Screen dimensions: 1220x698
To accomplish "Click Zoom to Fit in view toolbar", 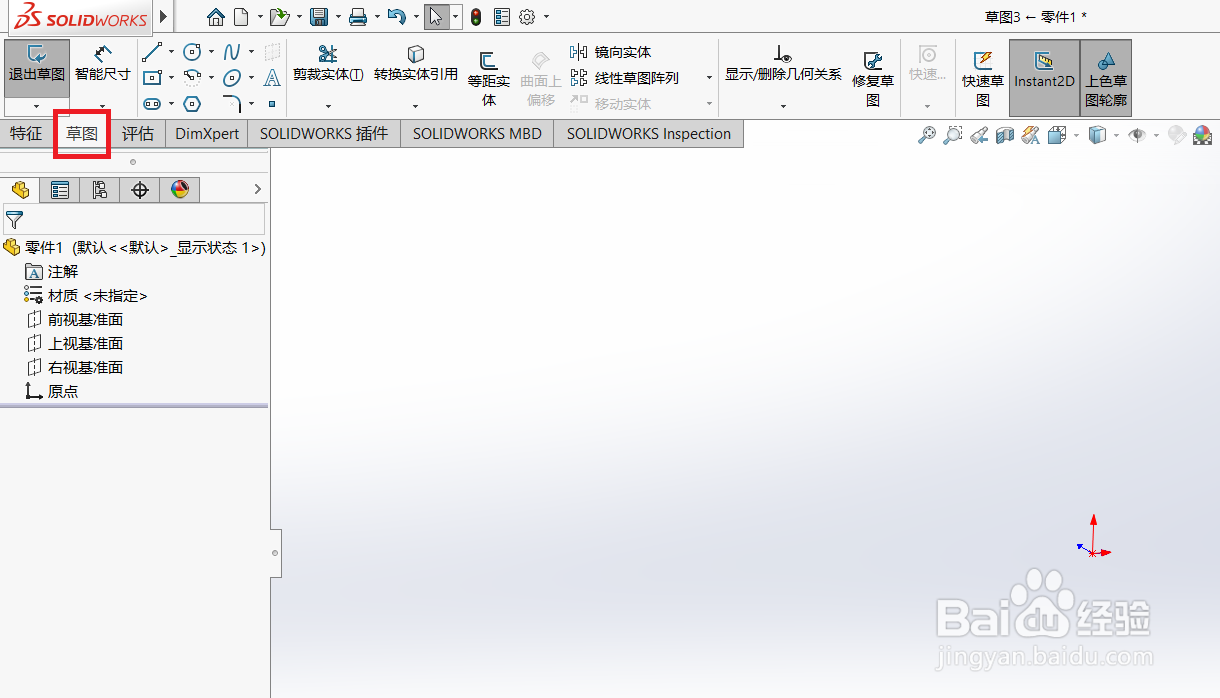I will [927, 135].
